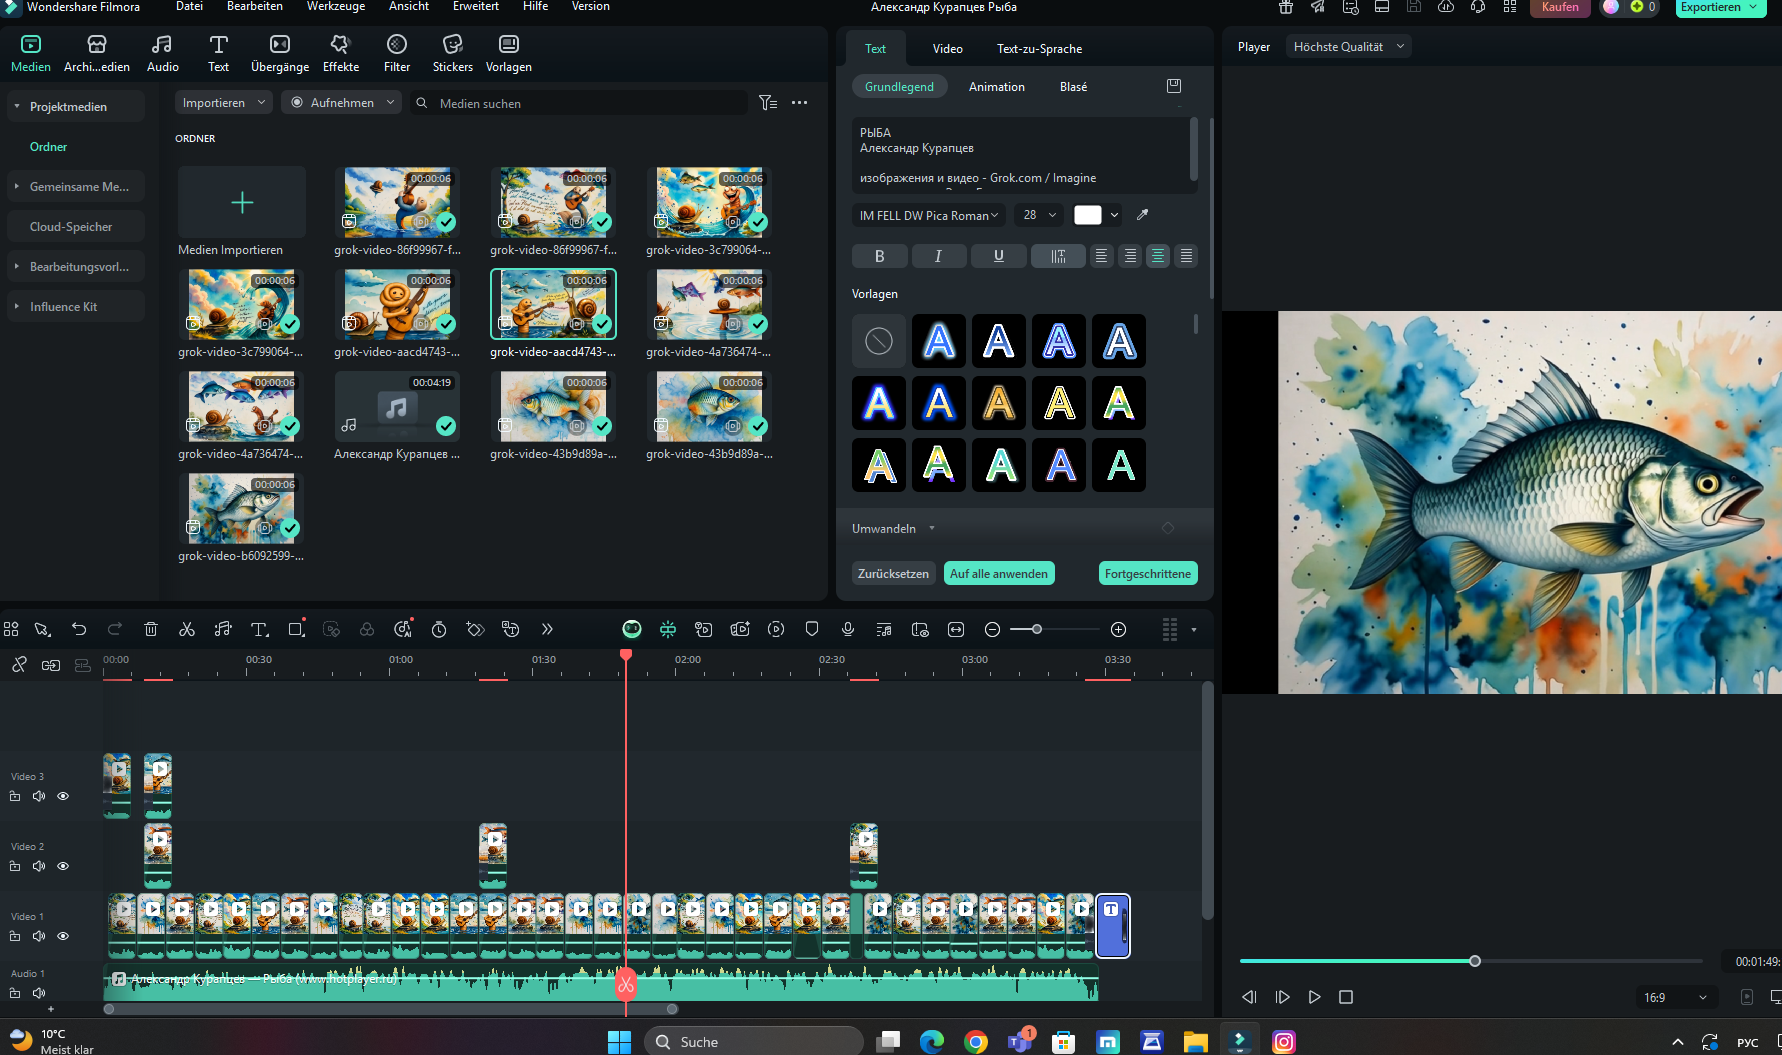Select the timeline Text tool icon

[x=259, y=629]
